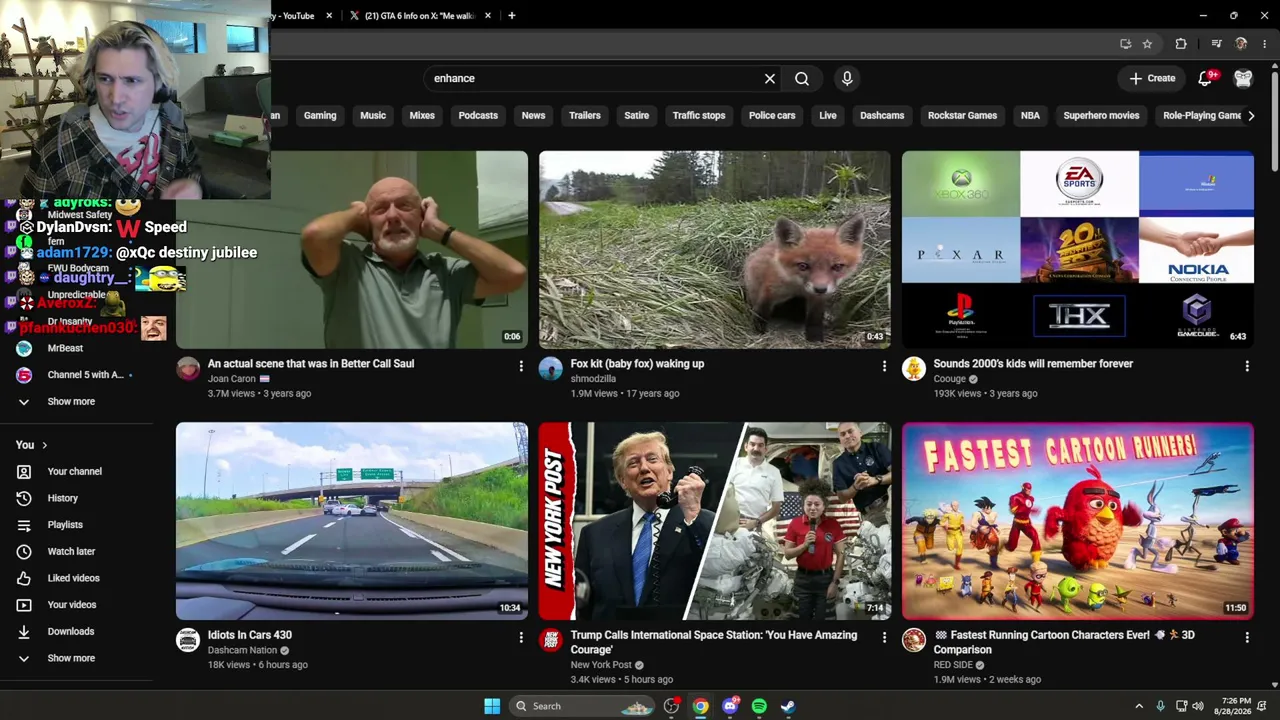Install the YouTube app via address bar icon
The height and width of the screenshot is (720, 1280).
[1126, 44]
